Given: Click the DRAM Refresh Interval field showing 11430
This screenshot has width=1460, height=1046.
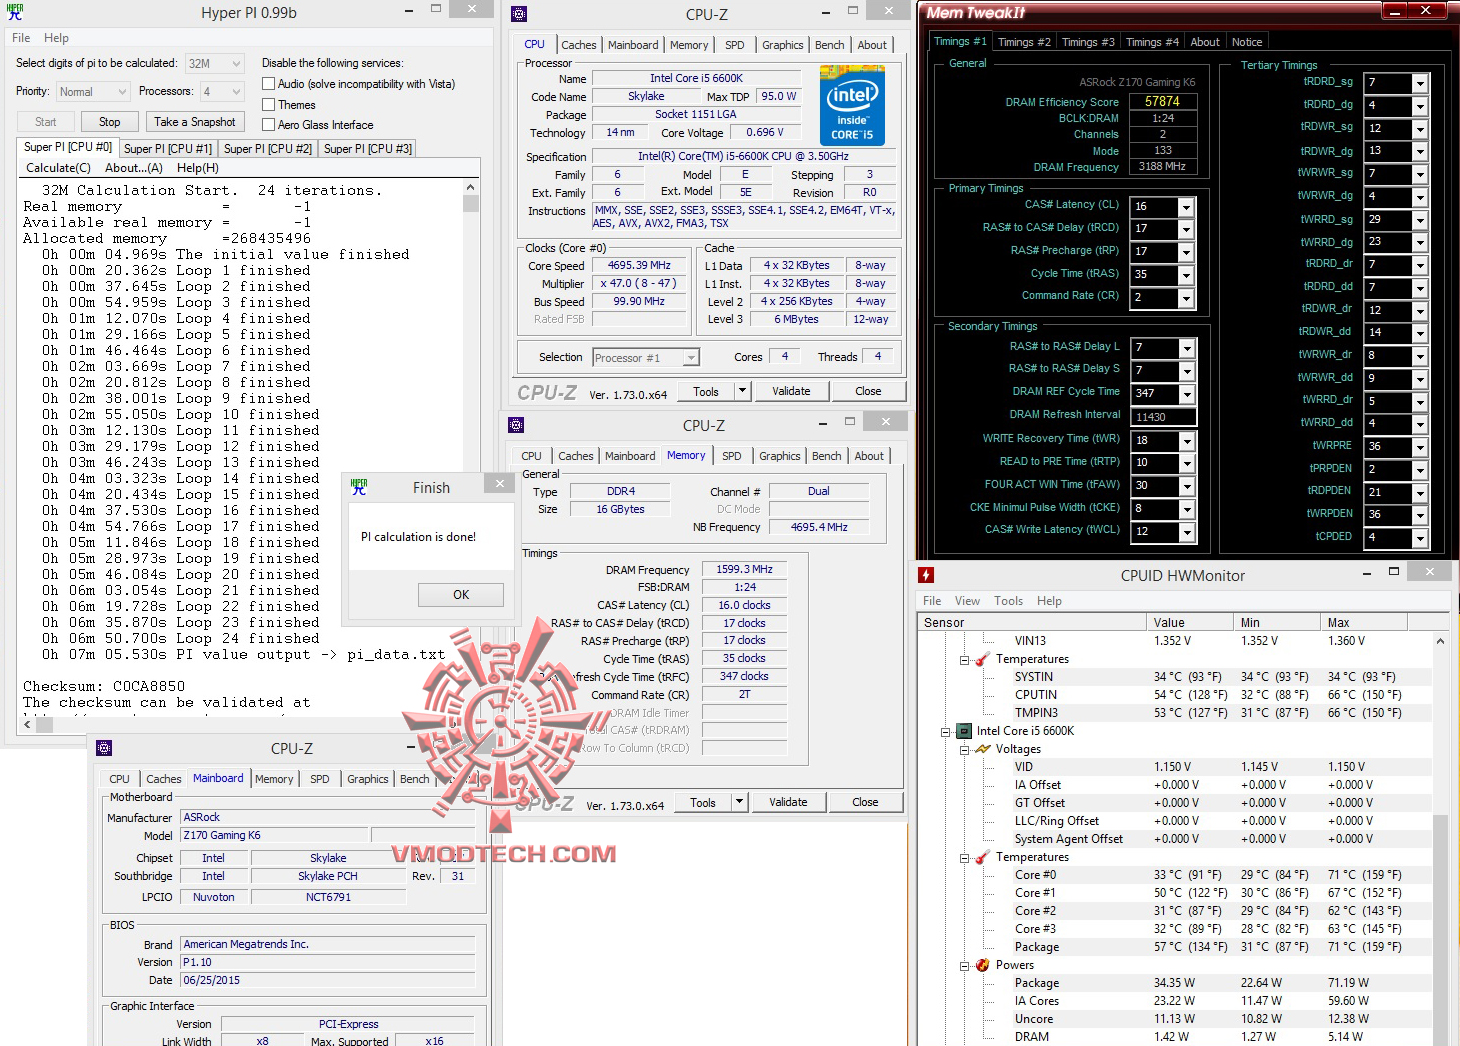Looking at the screenshot, I should coord(1163,417).
